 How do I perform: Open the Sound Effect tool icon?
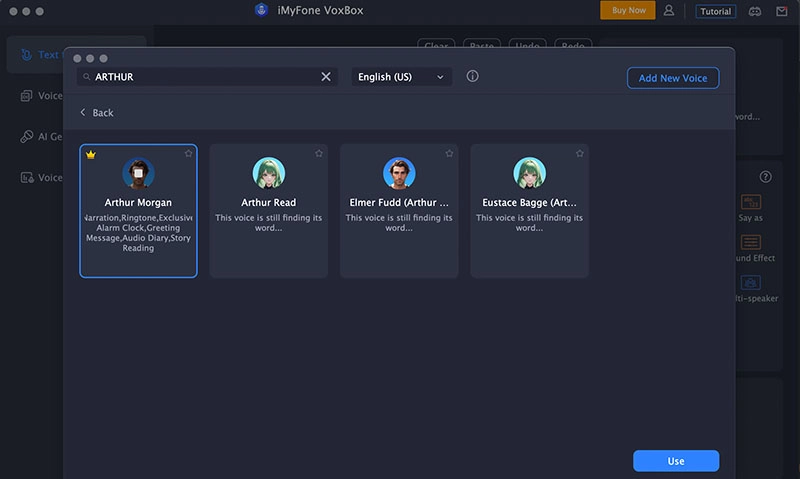pyautogui.click(x=751, y=243)
